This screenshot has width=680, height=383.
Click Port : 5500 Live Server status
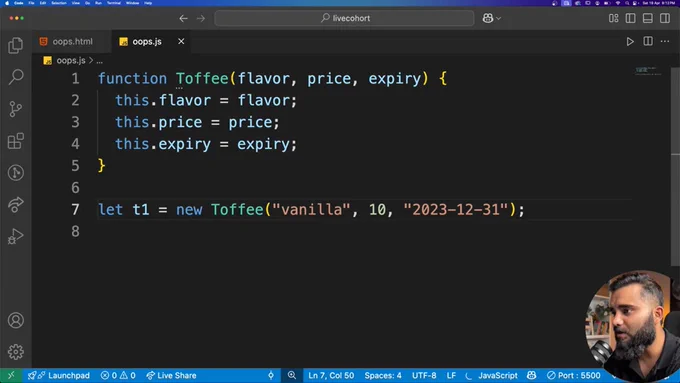coord(574,375)
